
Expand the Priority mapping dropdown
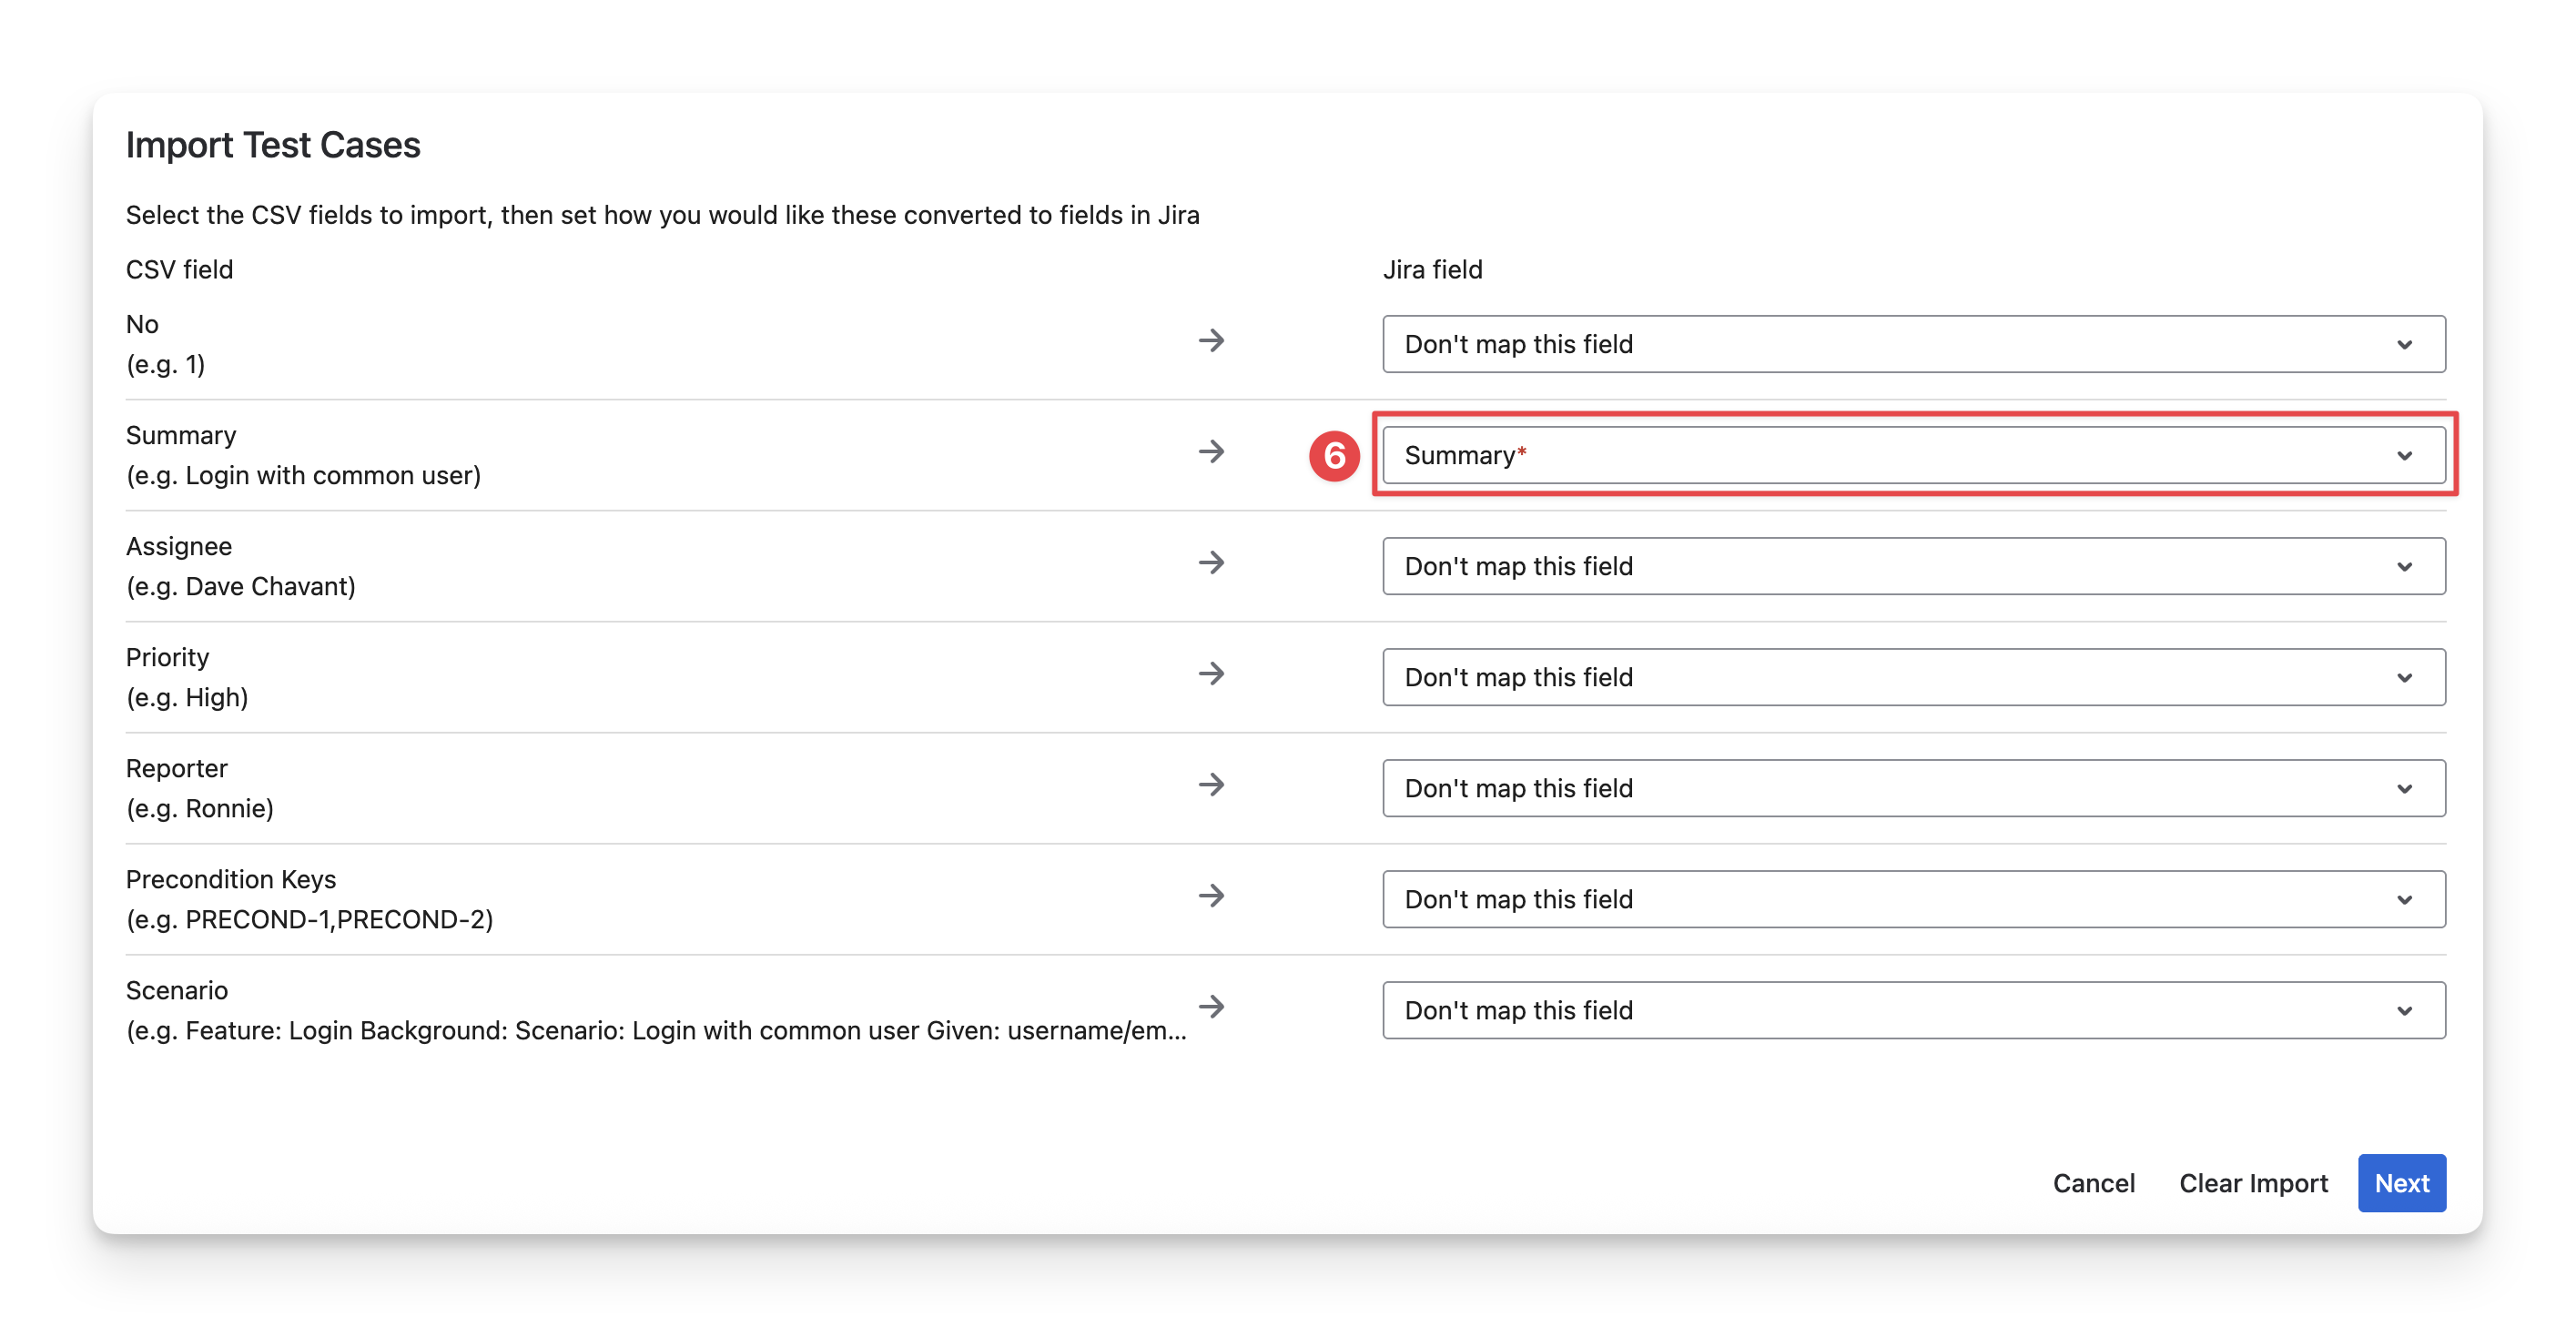[x=1913, y=677]
